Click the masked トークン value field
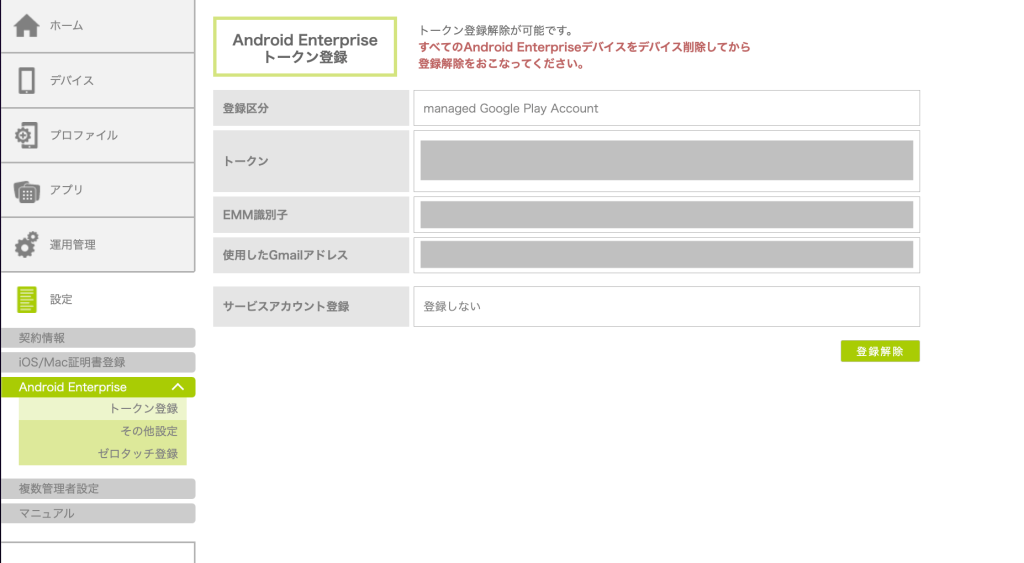Screen dimensions: 1024x563 (666, 161)
